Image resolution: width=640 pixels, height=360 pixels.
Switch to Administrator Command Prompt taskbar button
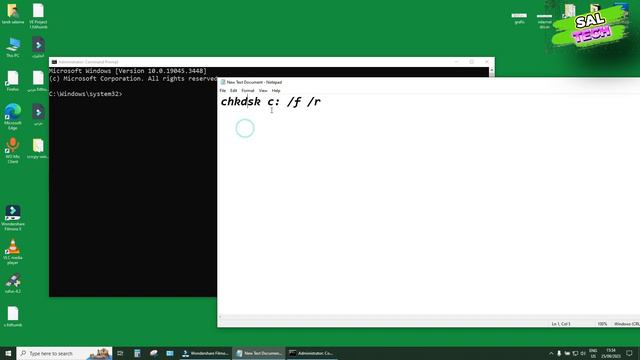pyautogui.click(x=312, y=353)
